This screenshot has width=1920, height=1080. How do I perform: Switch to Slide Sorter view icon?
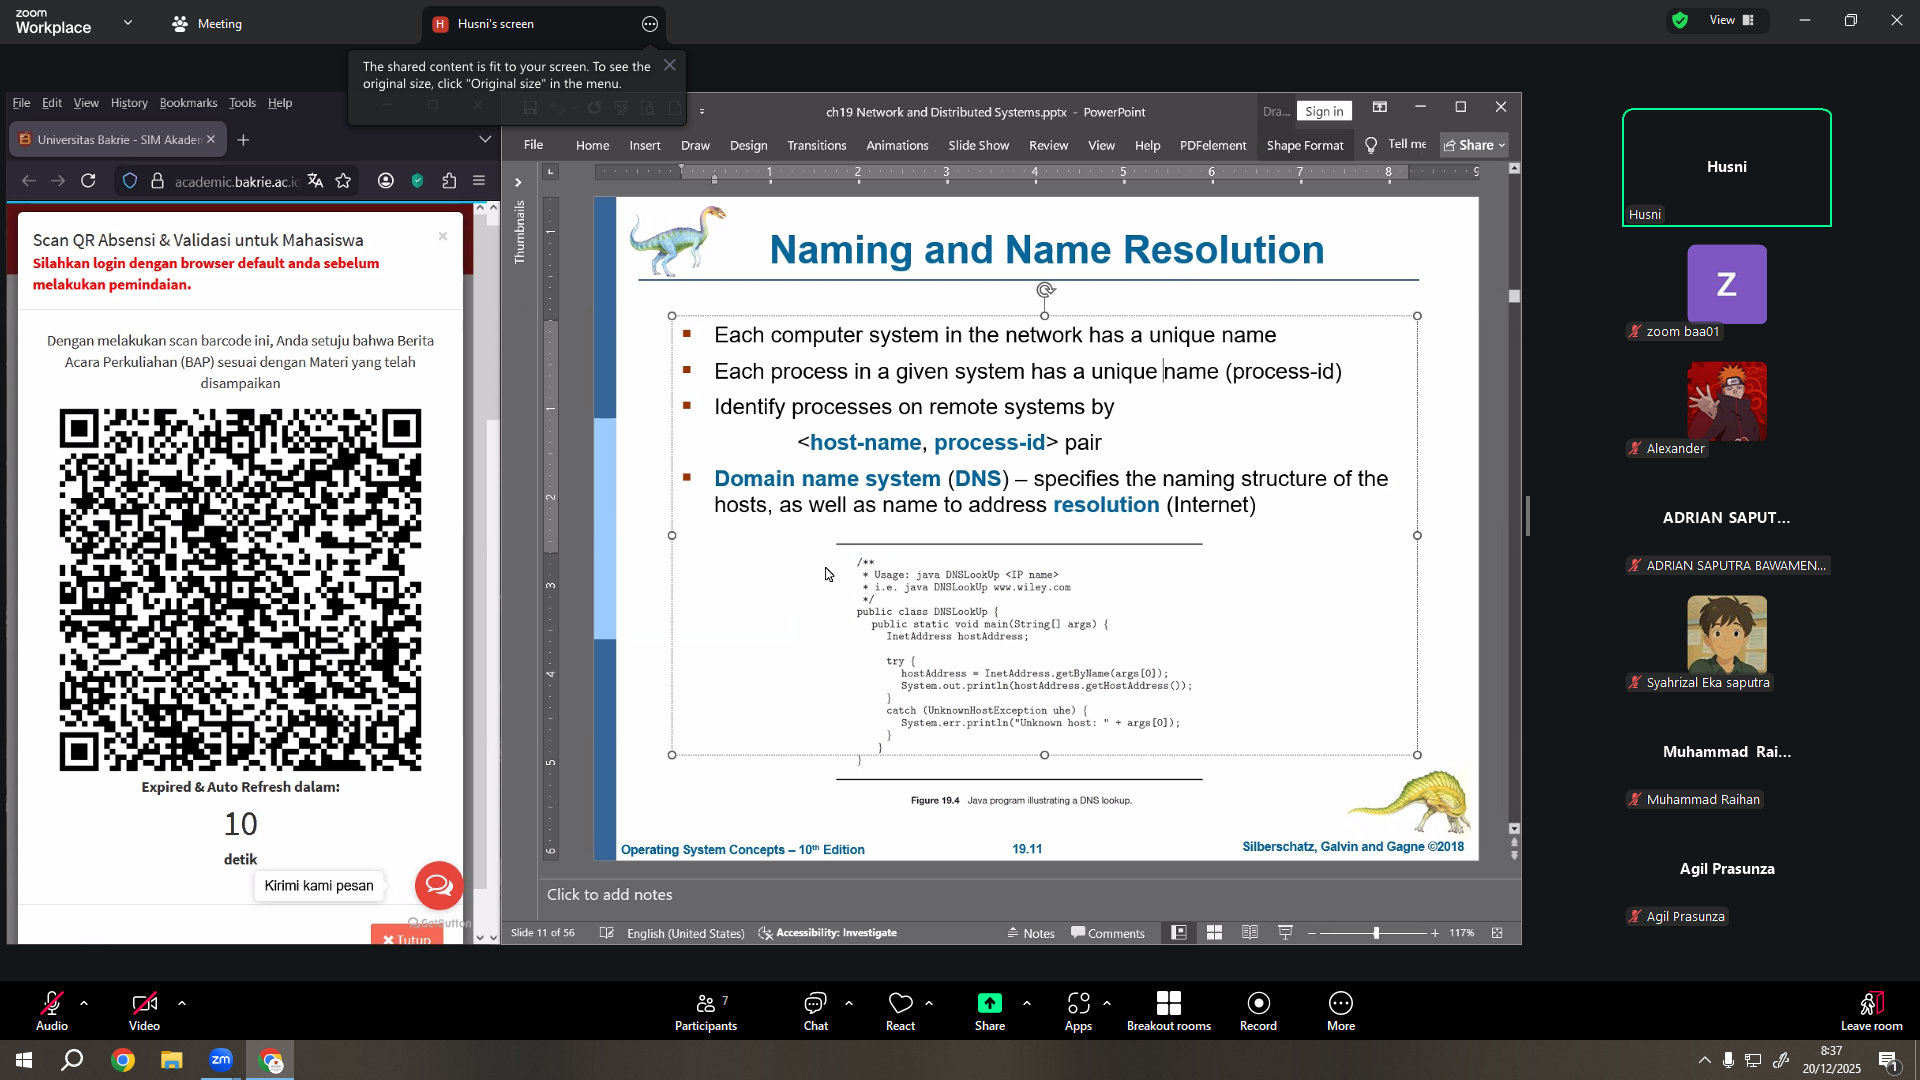tap(1214, 932)
